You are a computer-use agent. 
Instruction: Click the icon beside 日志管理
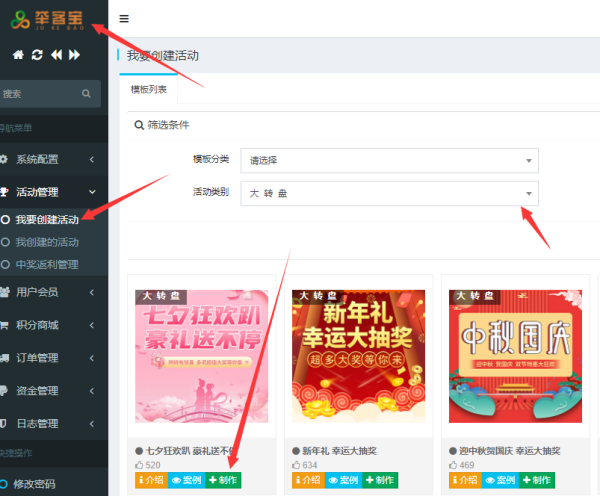pos(3,423)
